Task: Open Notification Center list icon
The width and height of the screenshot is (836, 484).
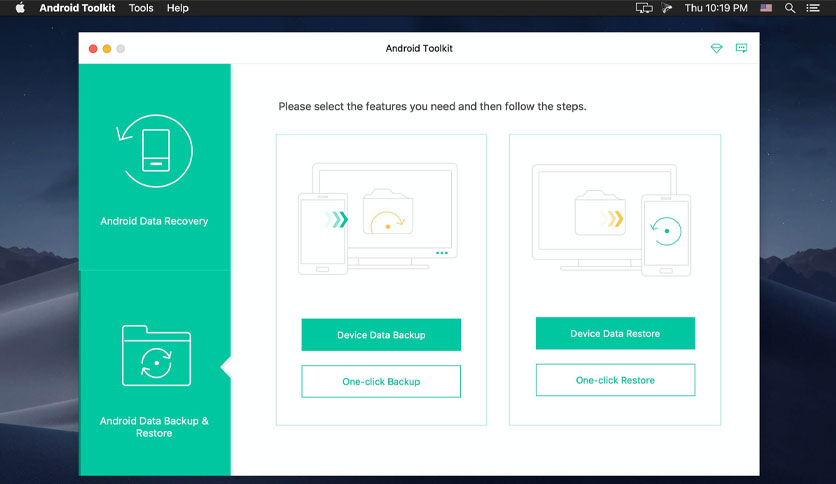Action: pos(813,8)
